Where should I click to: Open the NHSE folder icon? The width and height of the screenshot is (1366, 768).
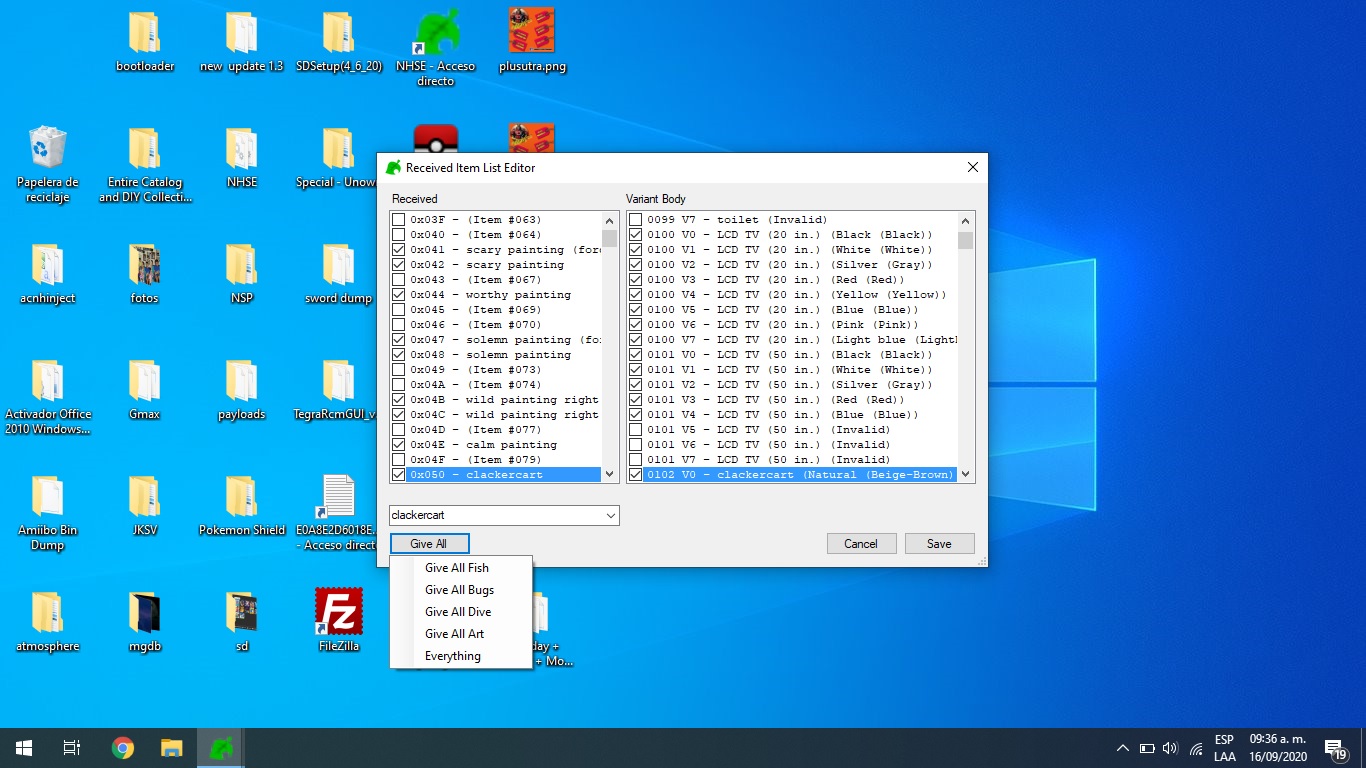click(241, 158)
